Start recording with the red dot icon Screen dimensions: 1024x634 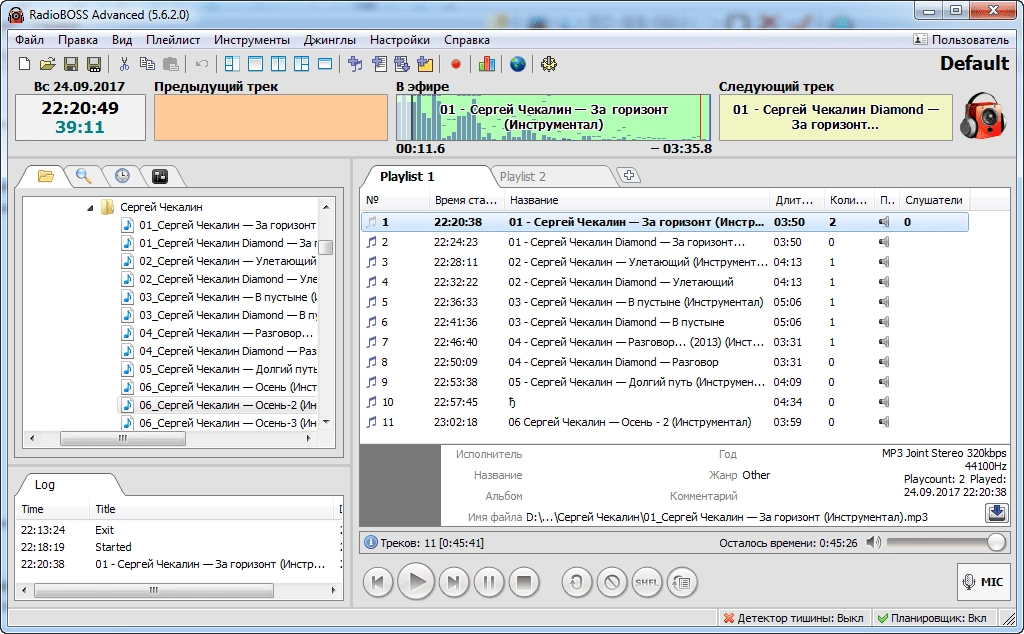click(456, 64)
